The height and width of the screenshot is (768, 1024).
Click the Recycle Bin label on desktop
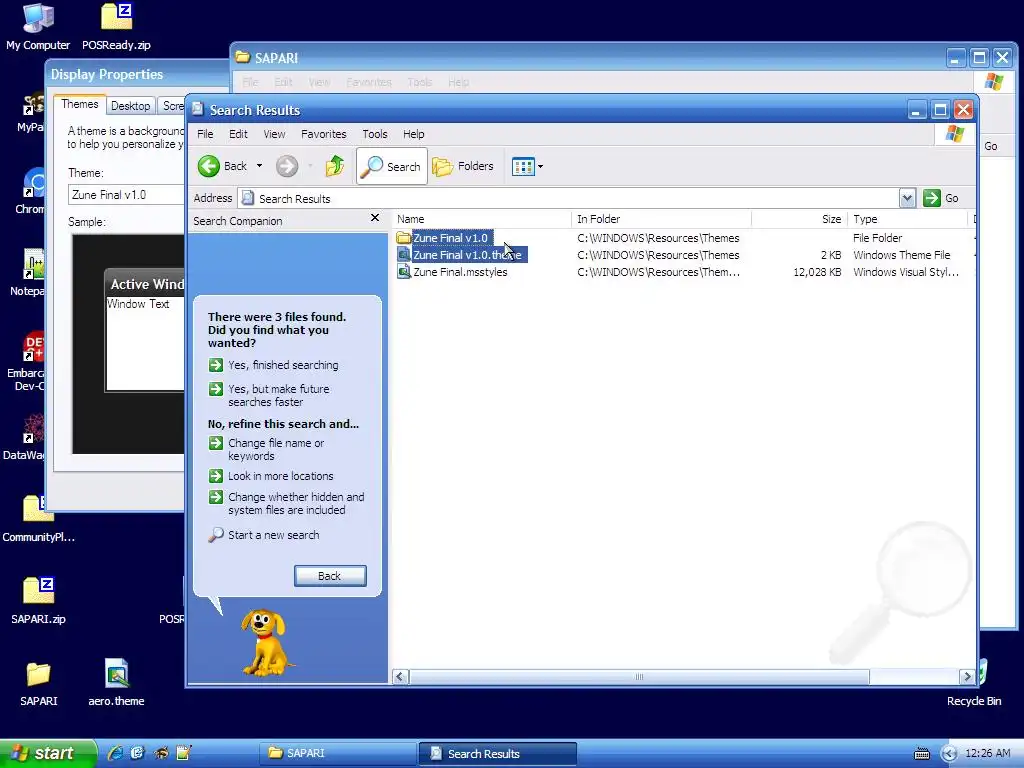click(x=974, y=701)
